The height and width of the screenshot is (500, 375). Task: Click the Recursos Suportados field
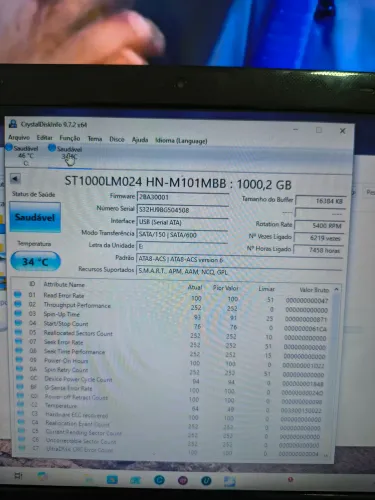click(x=239, y=272)
